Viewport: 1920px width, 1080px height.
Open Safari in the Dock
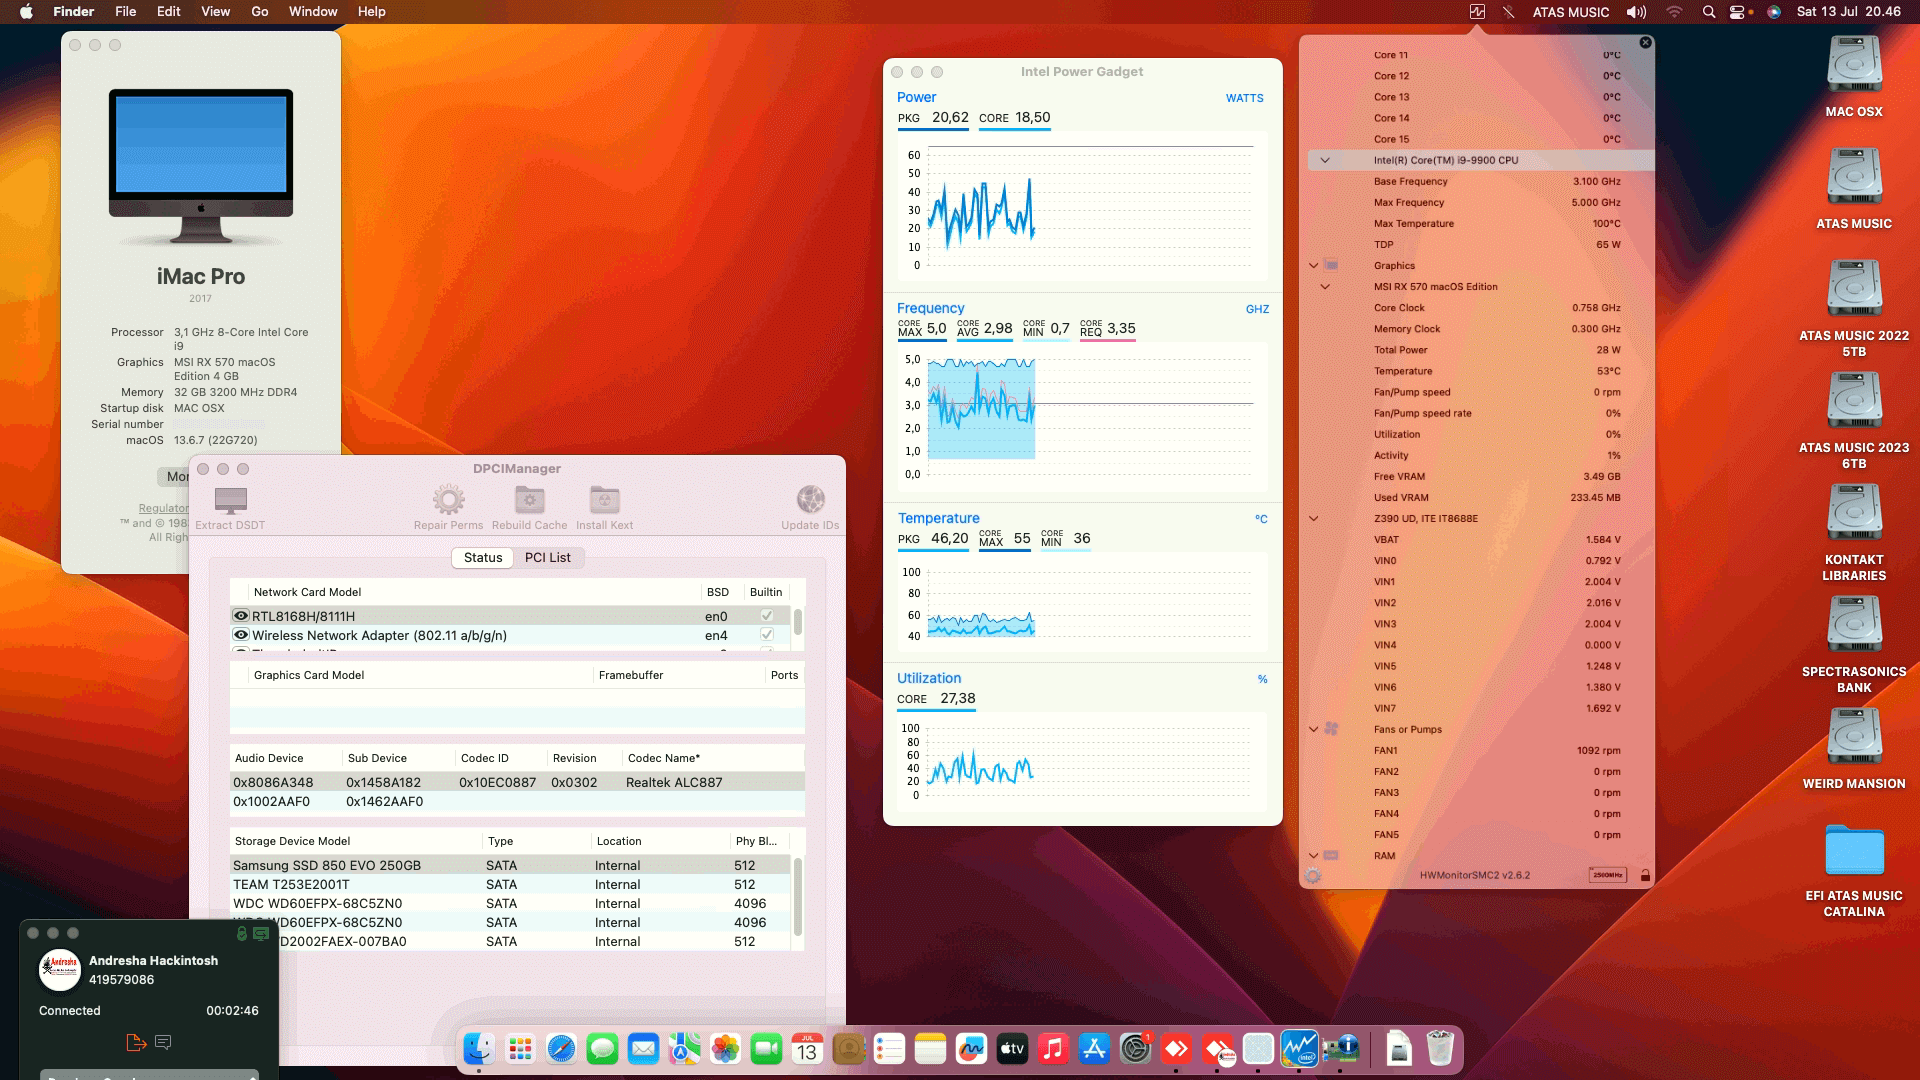561,1049
